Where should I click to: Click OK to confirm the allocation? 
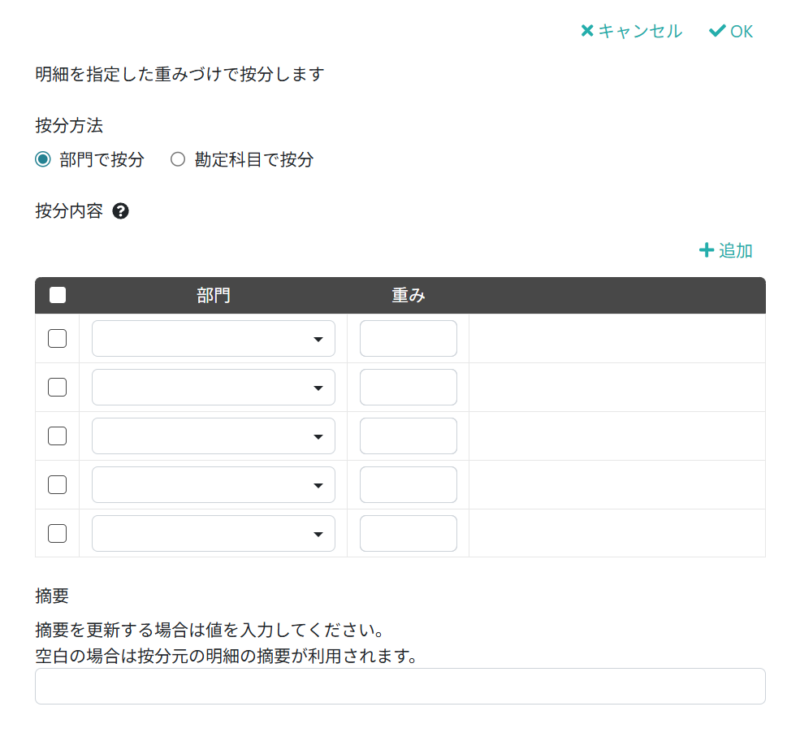[x=738, y=31]
